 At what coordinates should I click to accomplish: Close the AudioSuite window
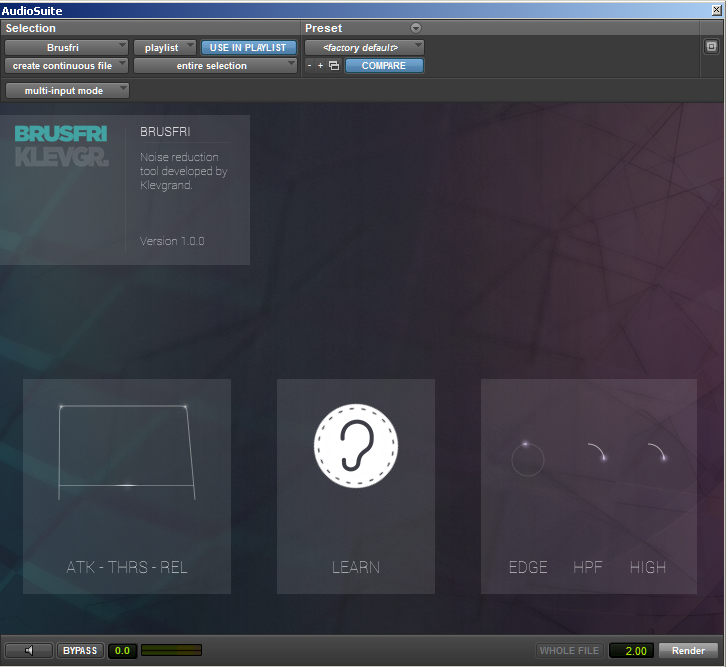pyautogui.click(x=716, y=10)
